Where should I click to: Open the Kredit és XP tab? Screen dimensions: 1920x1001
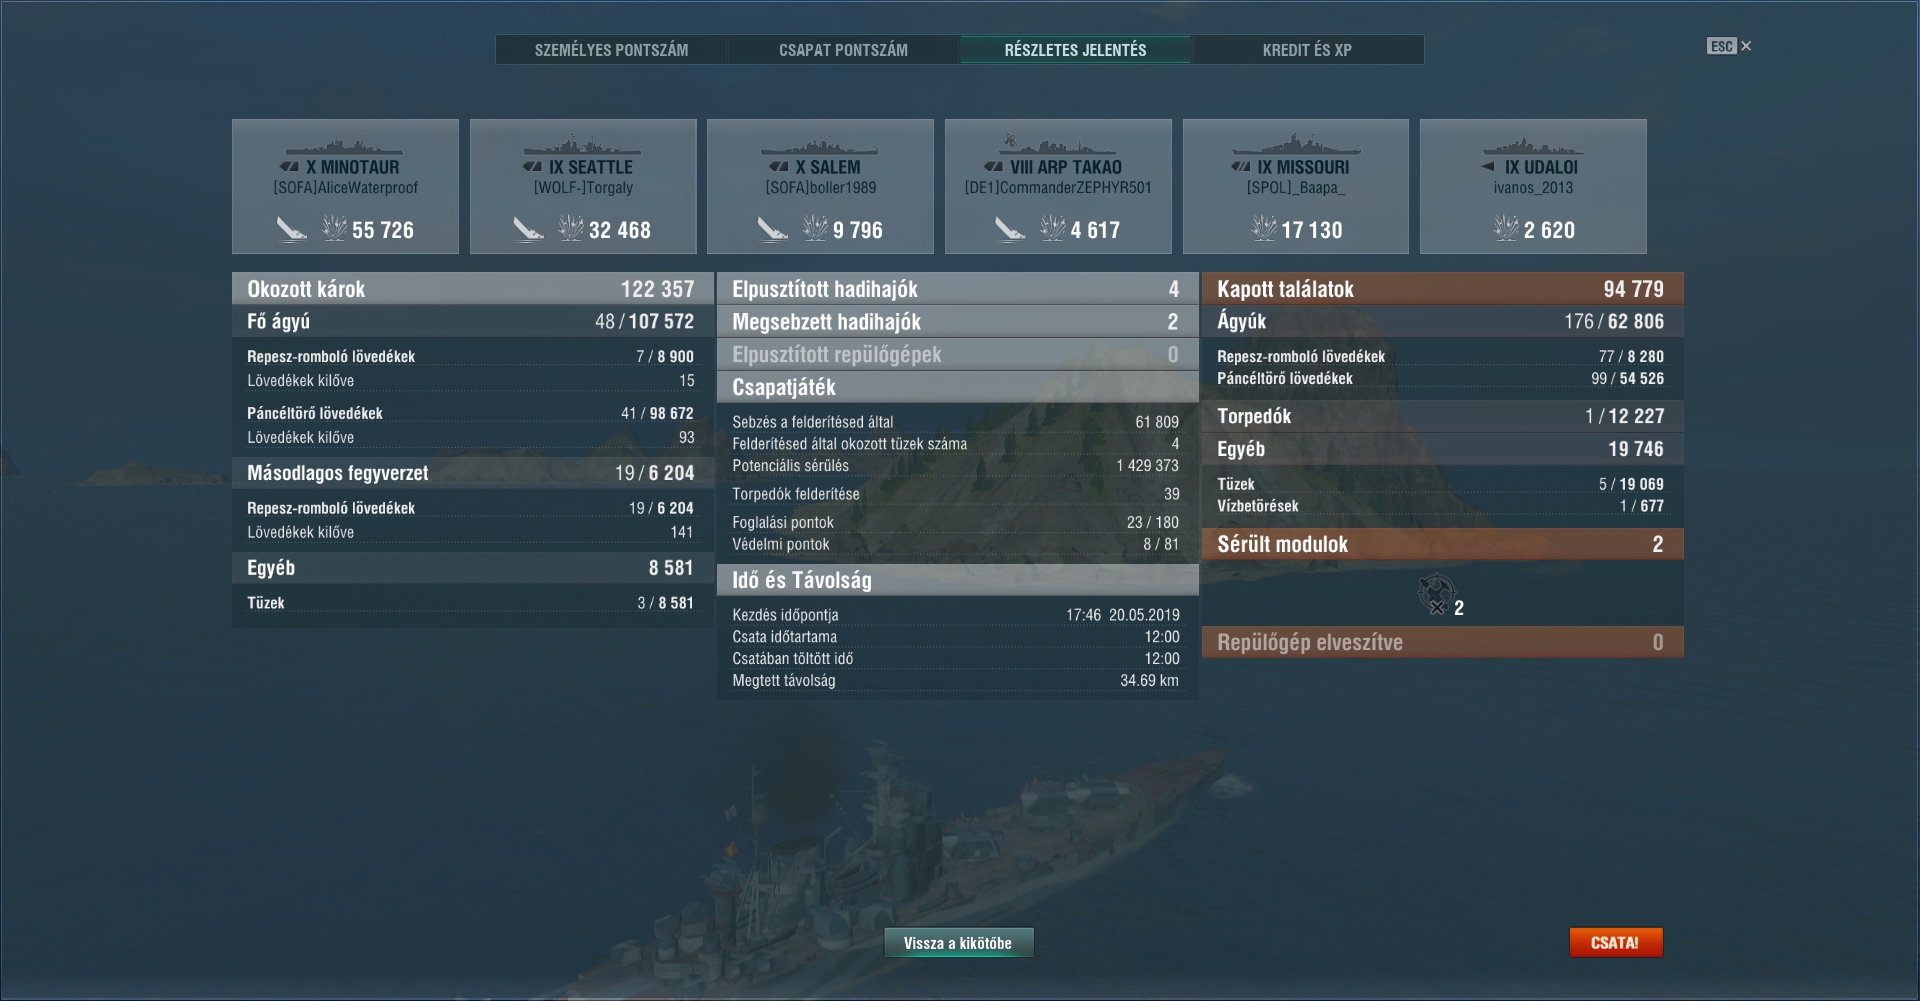click(1307, 50)
